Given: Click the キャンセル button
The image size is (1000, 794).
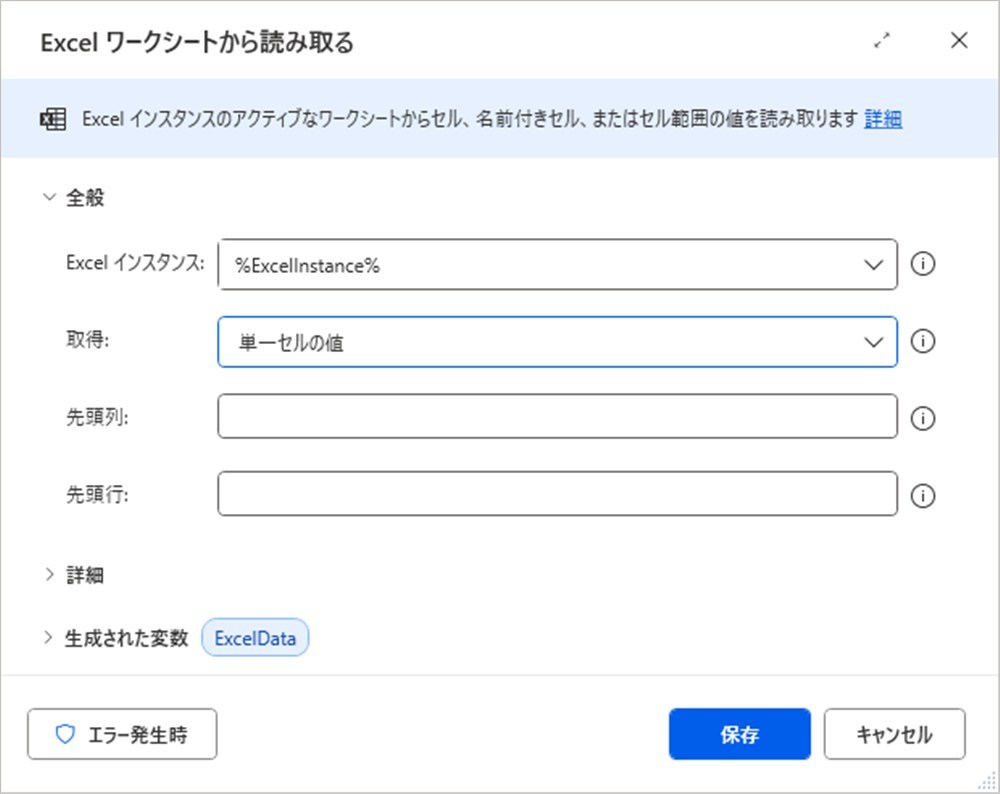Looking at the screenshot, I should 894,734.
